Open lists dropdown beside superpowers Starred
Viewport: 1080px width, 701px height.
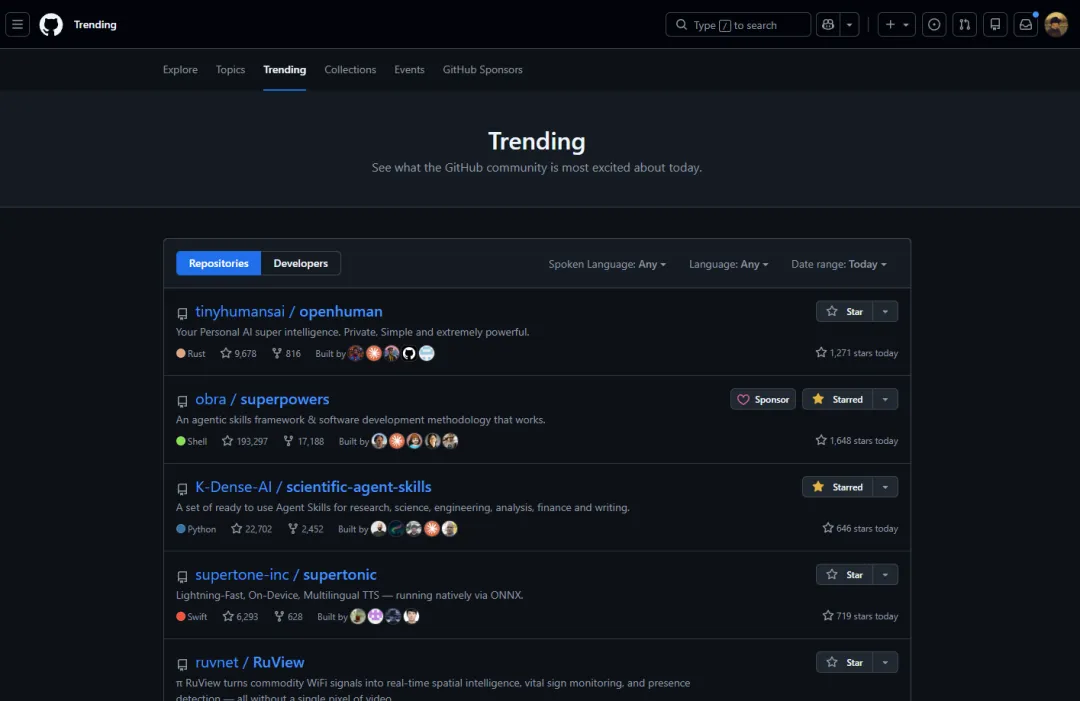click(885, 399)
